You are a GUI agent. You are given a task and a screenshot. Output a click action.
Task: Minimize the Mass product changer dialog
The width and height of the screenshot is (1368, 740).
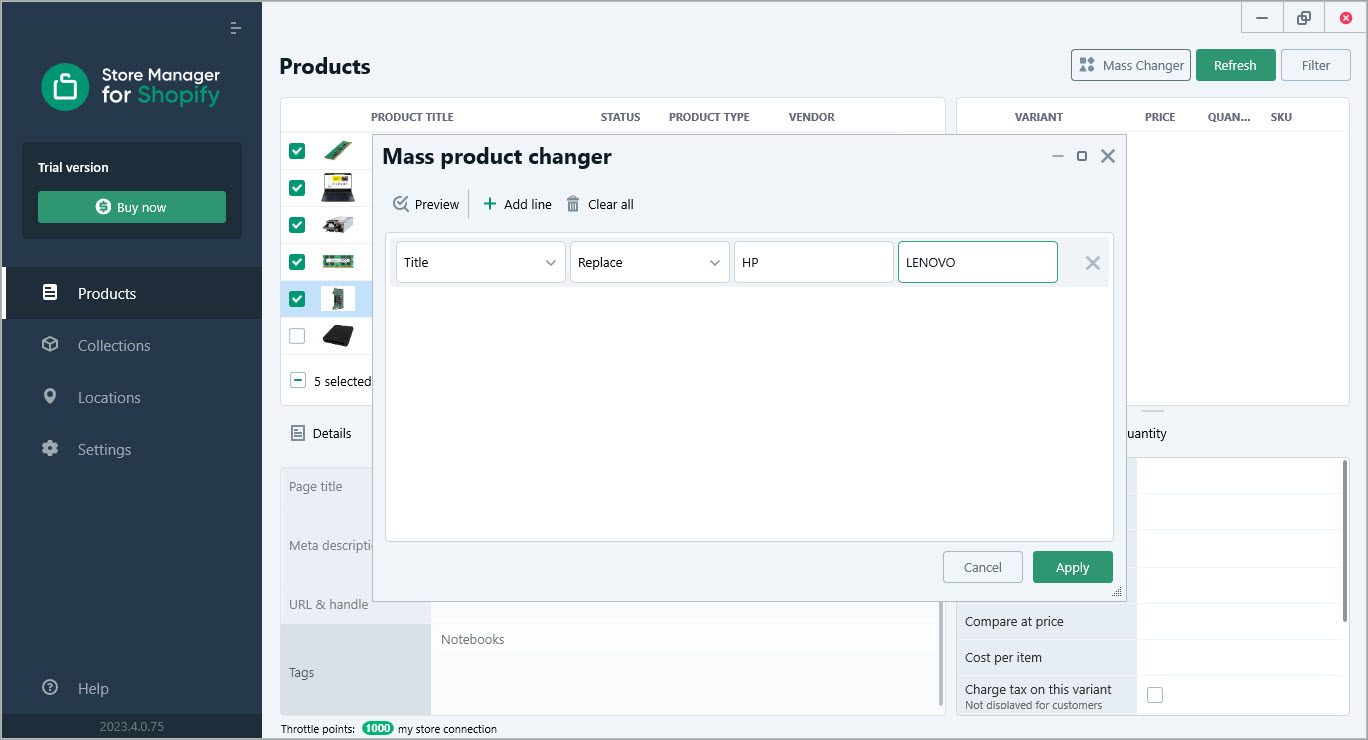pyautogui.click(x=1058, y=156)
